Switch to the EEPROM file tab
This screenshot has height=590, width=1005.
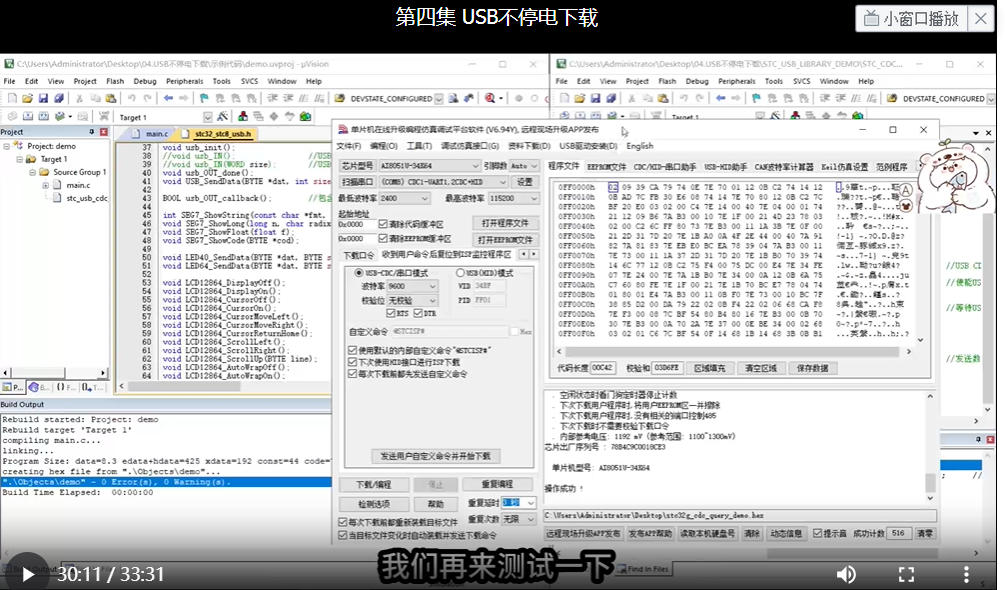[606, 167]
